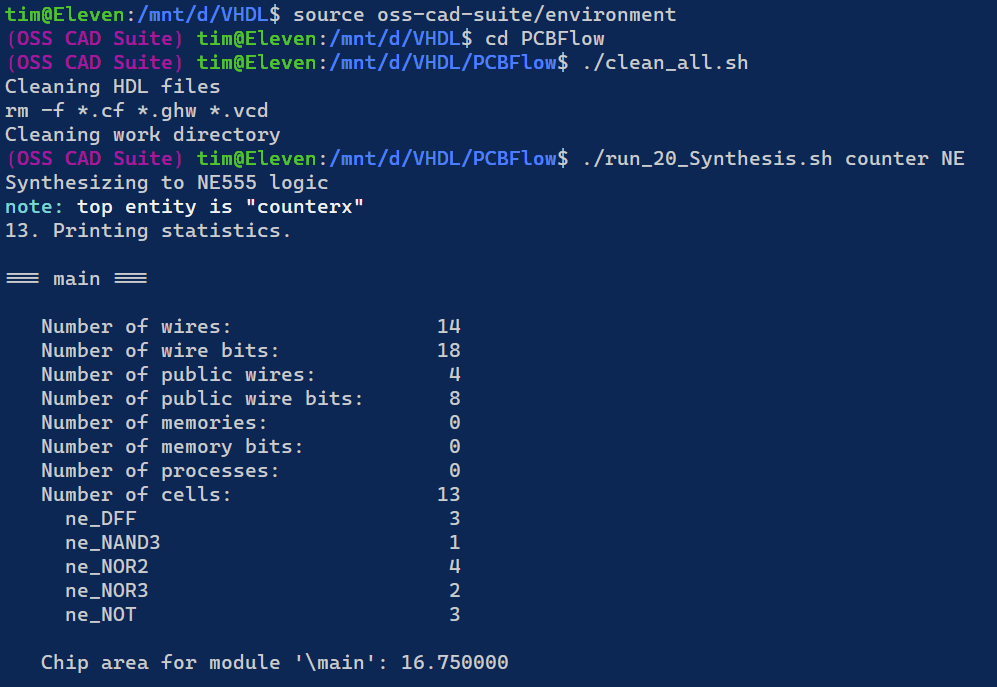
Task: Click the '=== main ===' header
Action: click(76, 279)
